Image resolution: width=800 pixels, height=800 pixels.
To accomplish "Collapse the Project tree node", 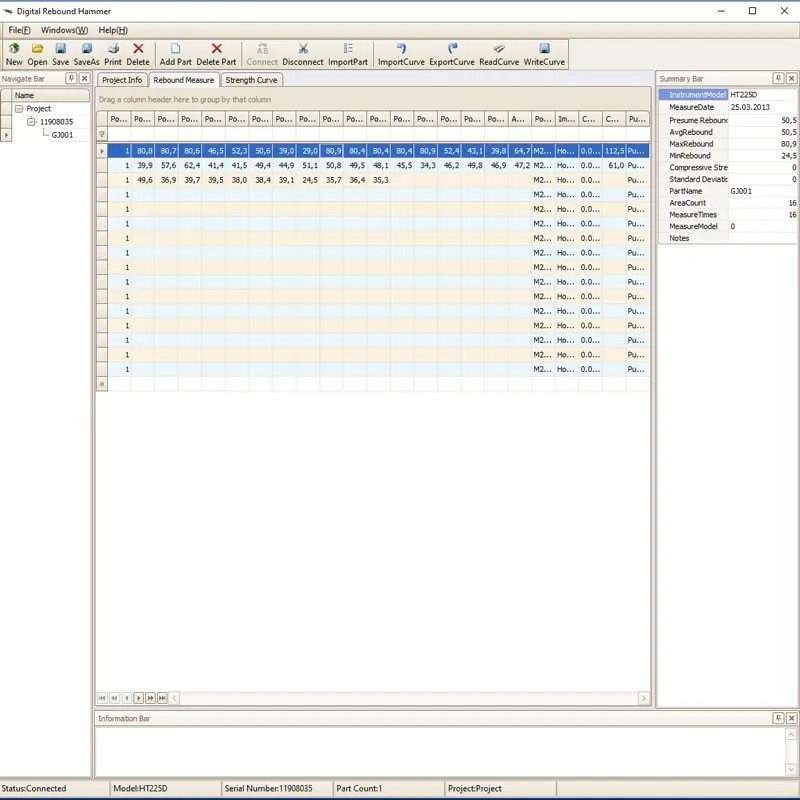I will [x=19, y=109].
